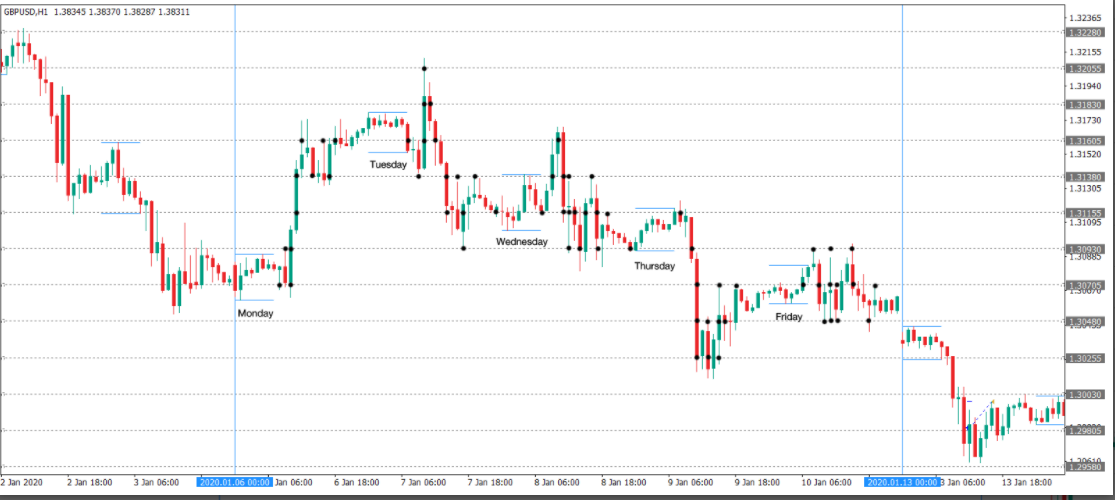This screenshot has width=1115, height=500.
Task: Click the 1.31605 price level tag
Action: tap(1085, 141)
